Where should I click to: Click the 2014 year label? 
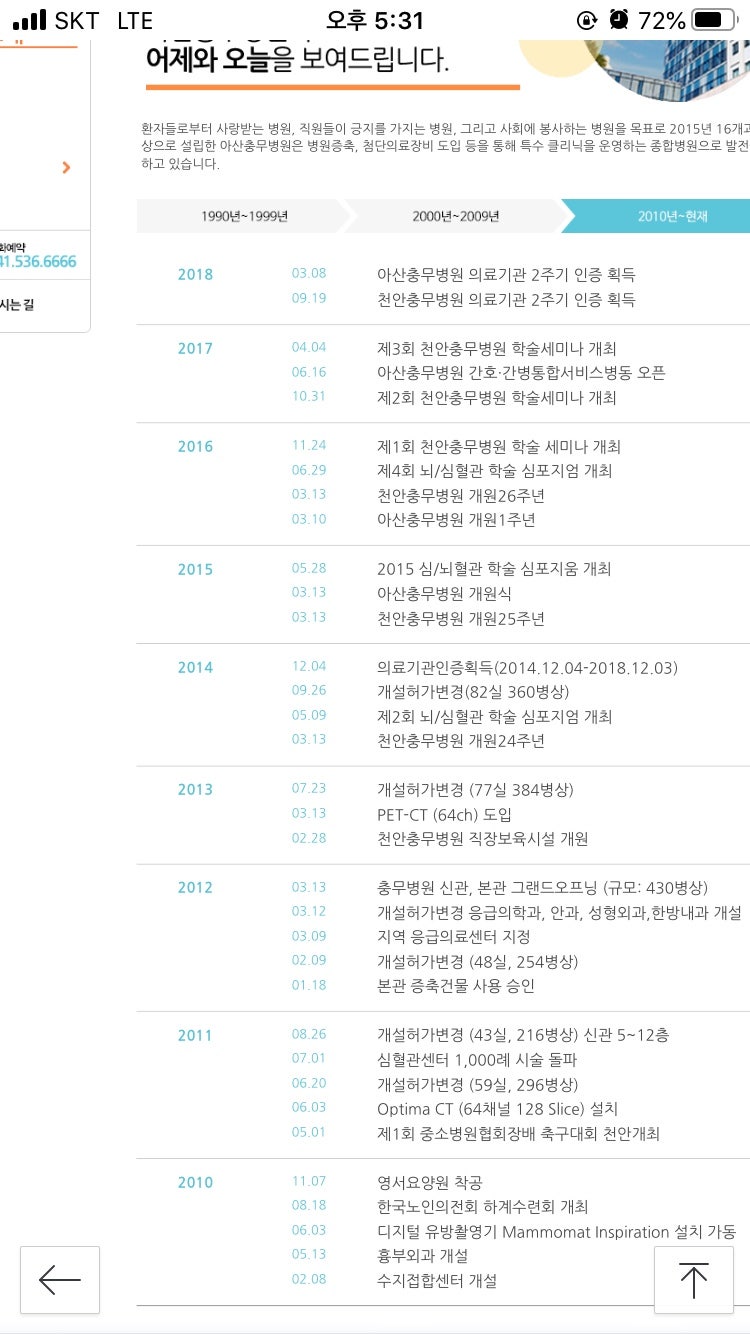point(195,668)
